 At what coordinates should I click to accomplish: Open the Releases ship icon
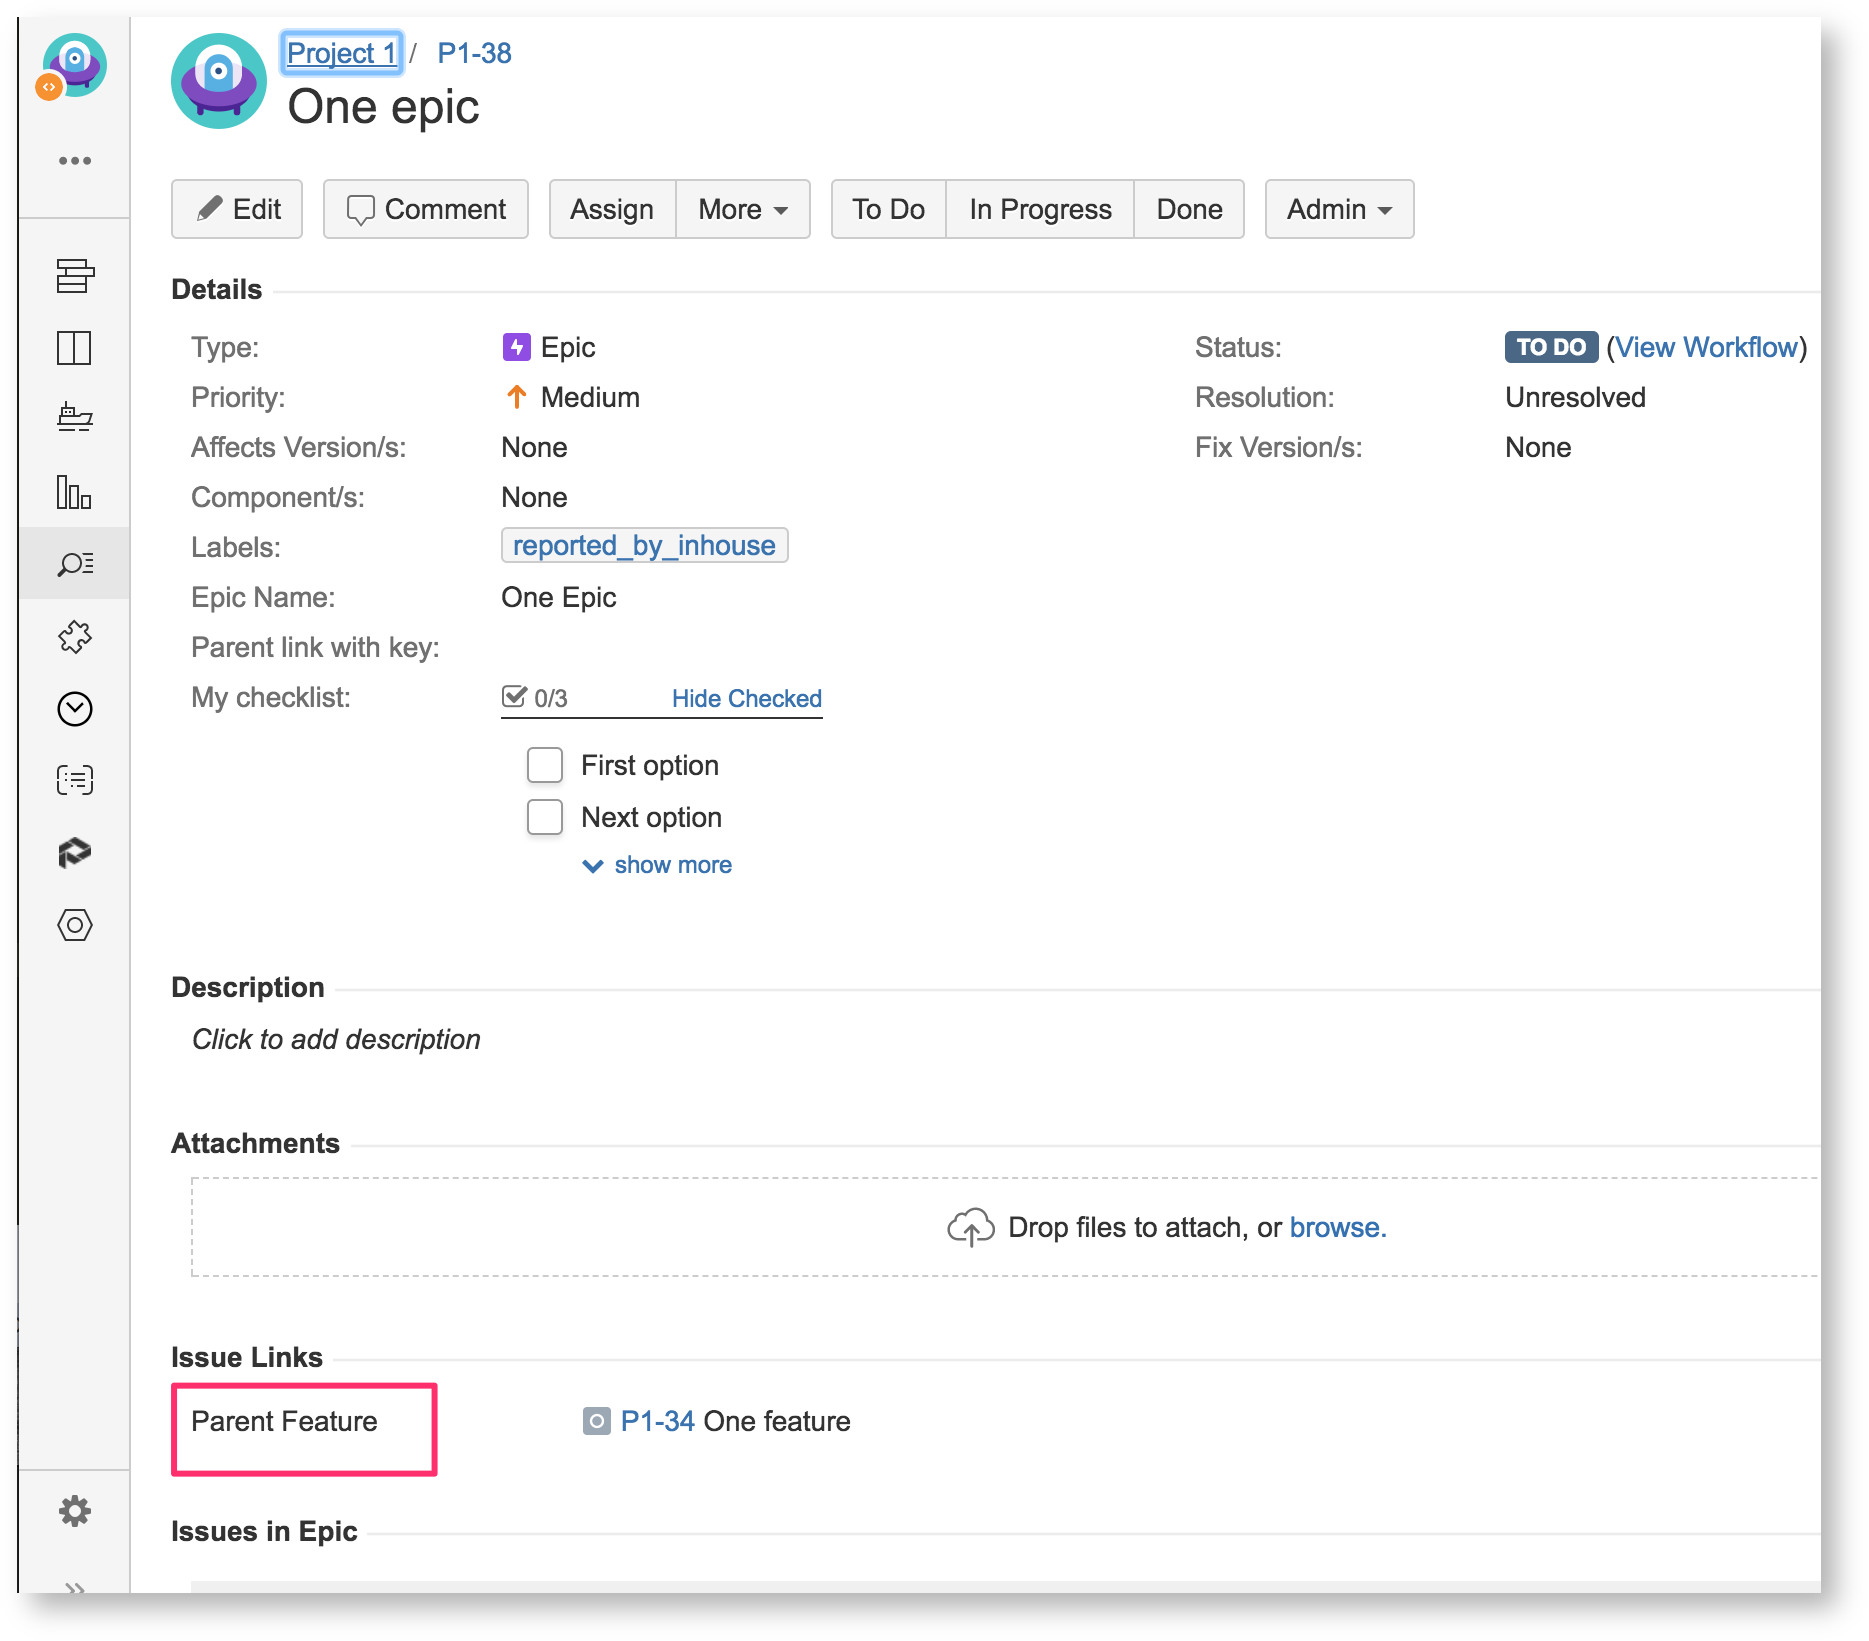(x=75, y=417)
